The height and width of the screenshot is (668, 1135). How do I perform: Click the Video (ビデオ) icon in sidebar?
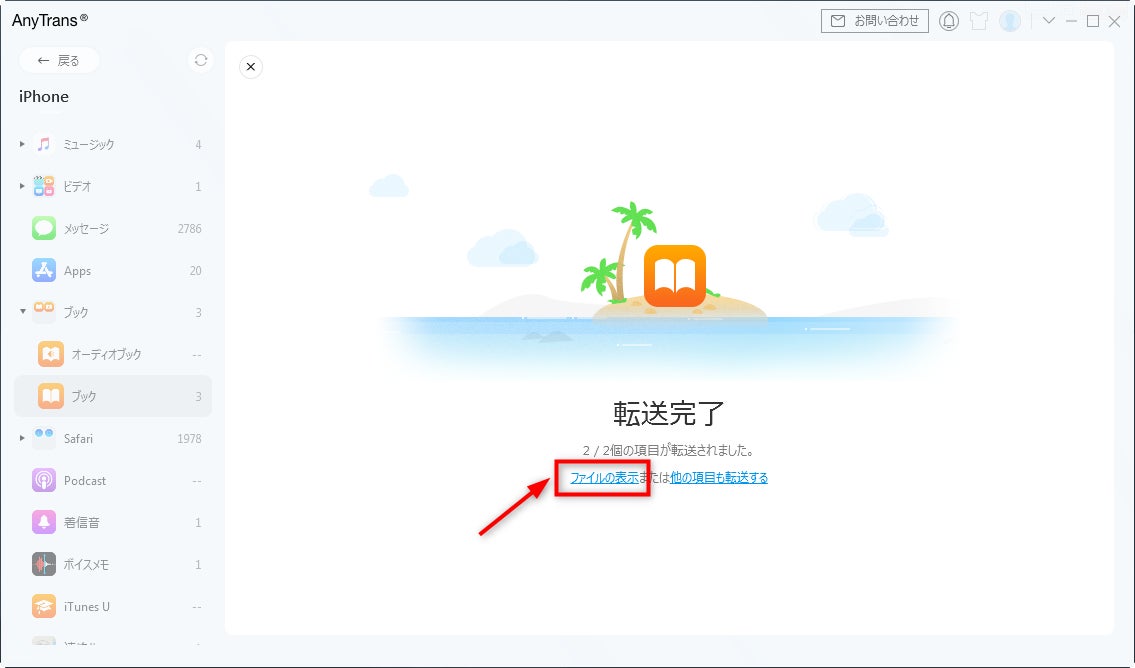click(x=43, y=186)
